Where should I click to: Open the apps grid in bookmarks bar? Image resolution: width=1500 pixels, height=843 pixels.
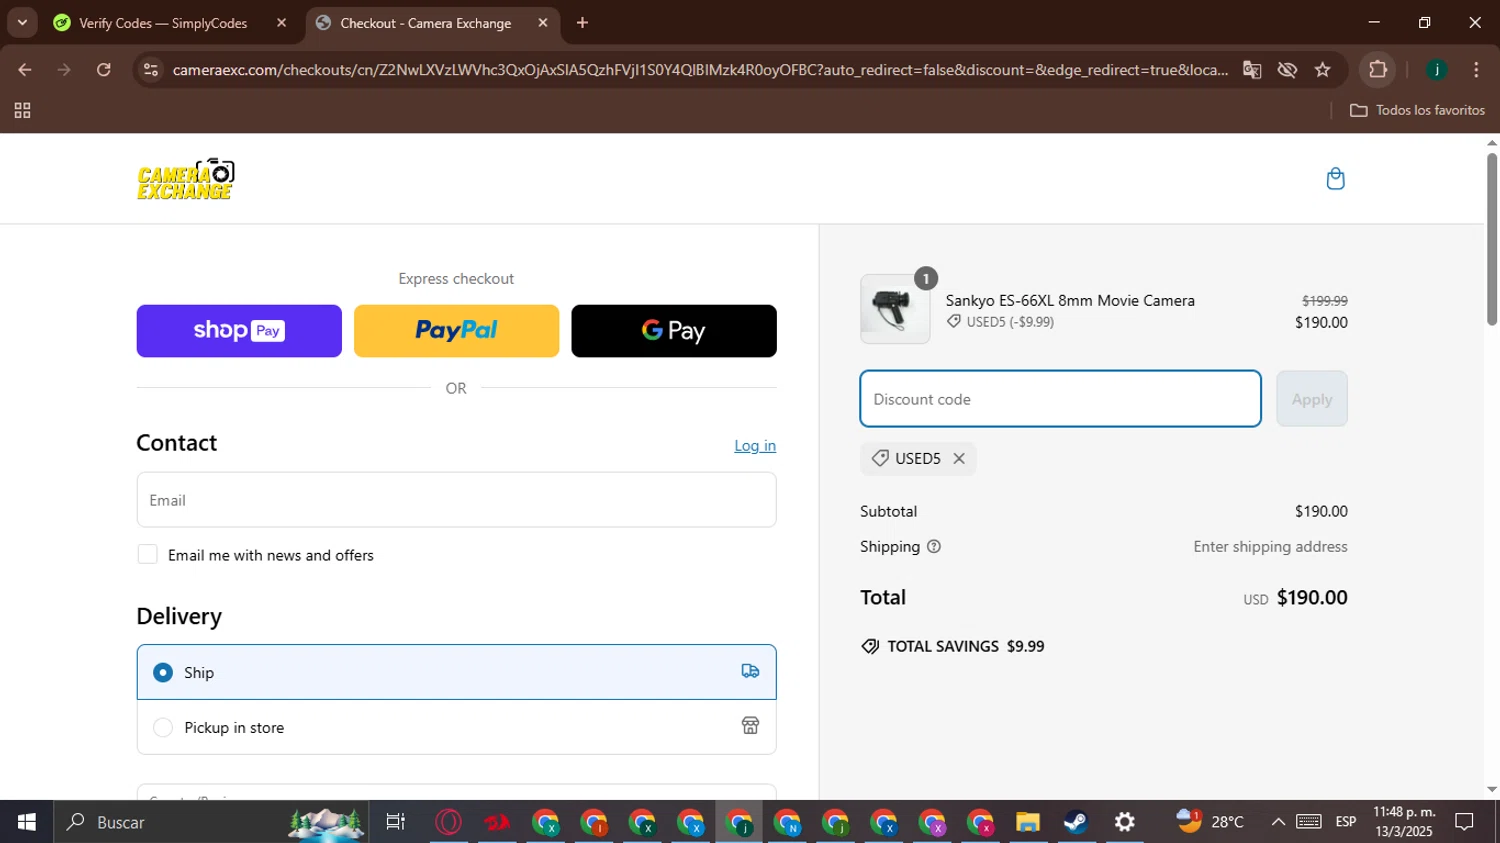click(x=22, y=111)
